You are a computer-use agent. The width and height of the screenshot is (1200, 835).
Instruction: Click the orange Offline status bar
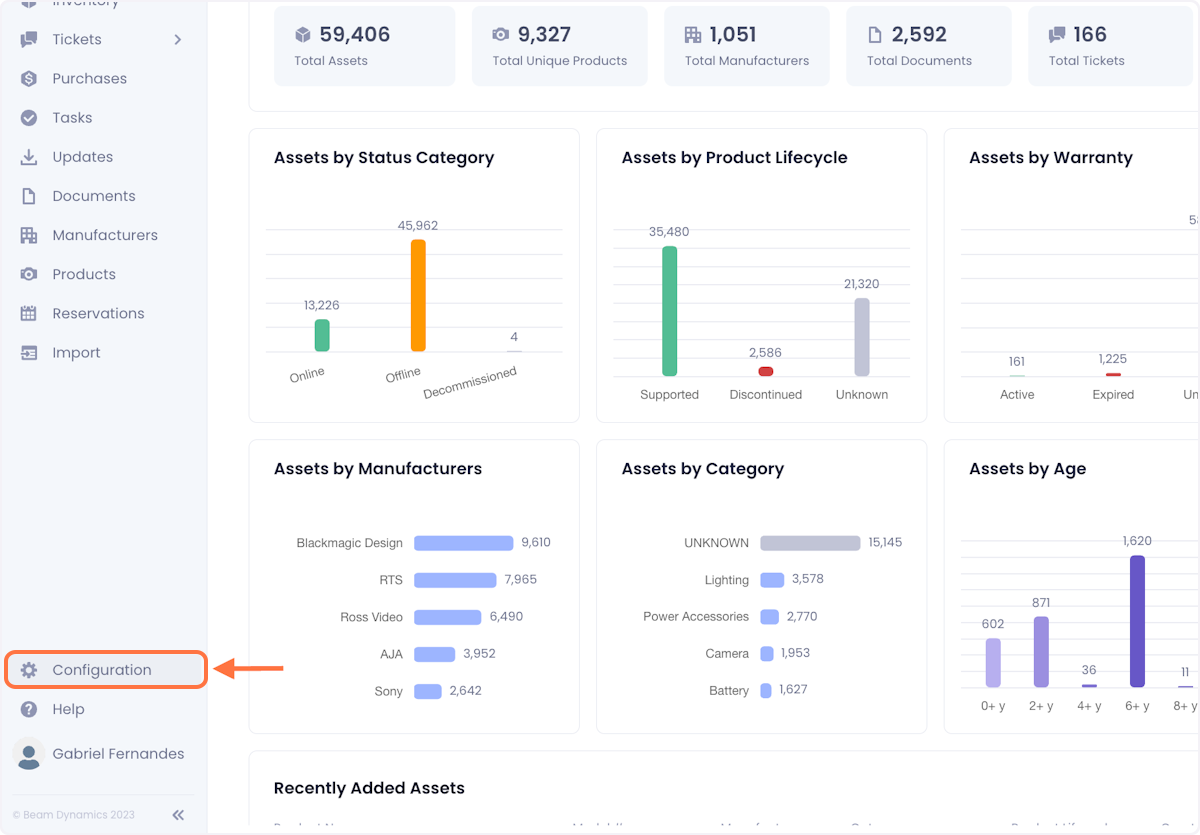(418, 295)
